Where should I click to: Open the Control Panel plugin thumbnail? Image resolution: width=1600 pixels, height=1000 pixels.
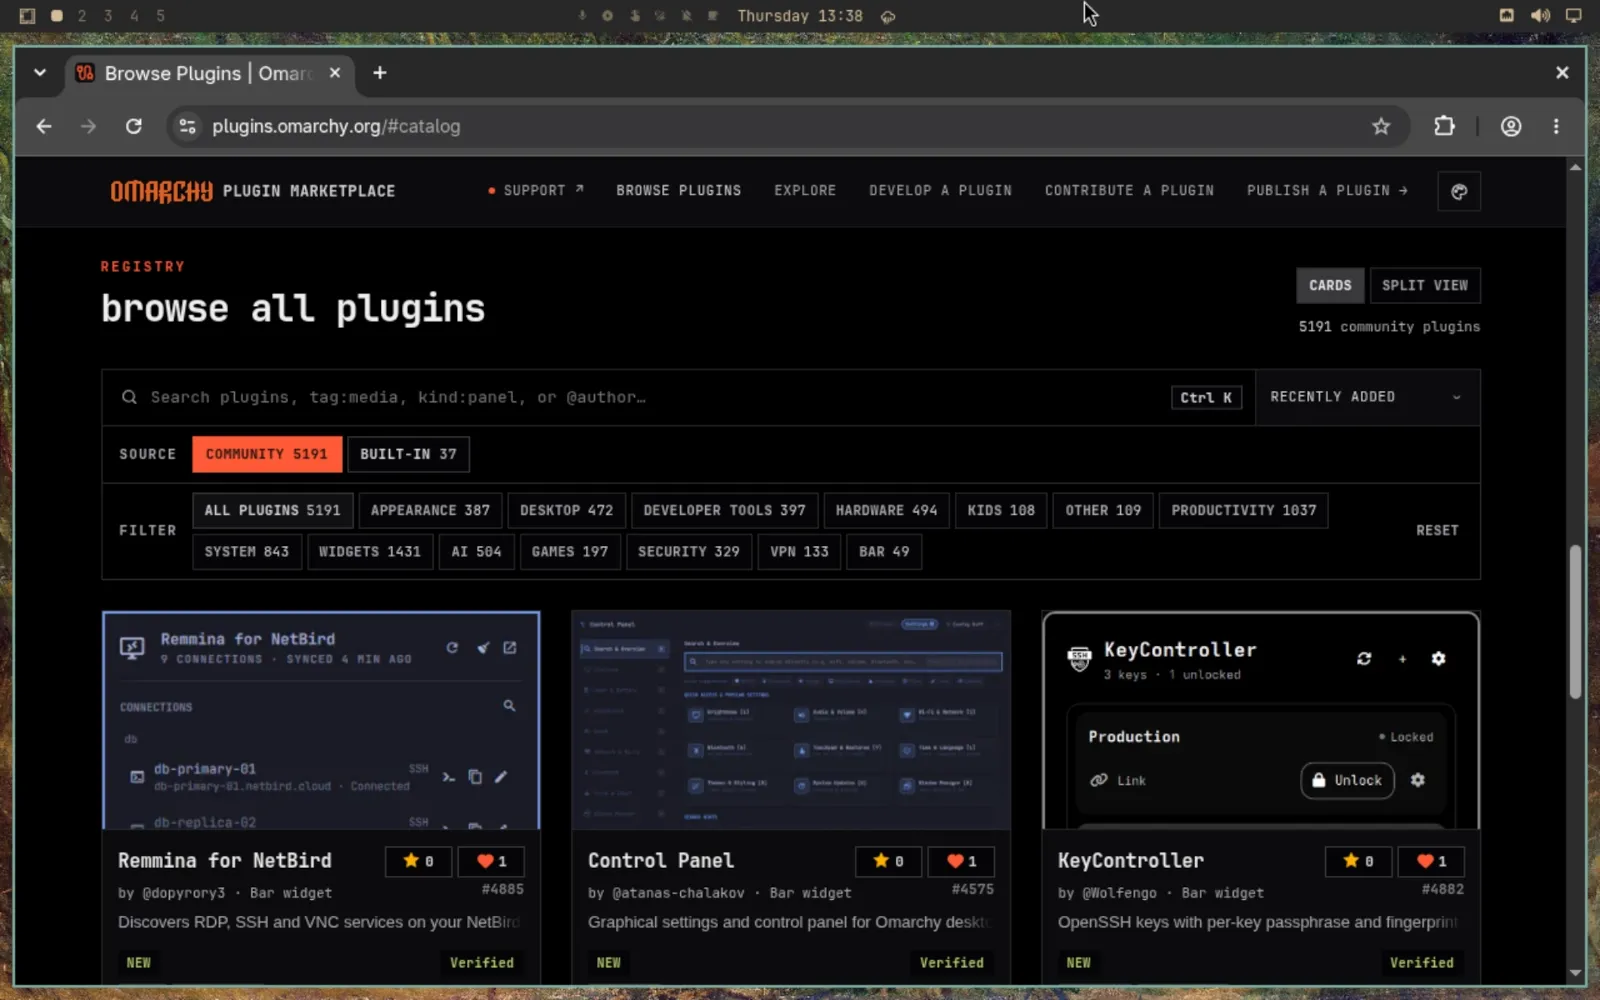pos(791,720)
